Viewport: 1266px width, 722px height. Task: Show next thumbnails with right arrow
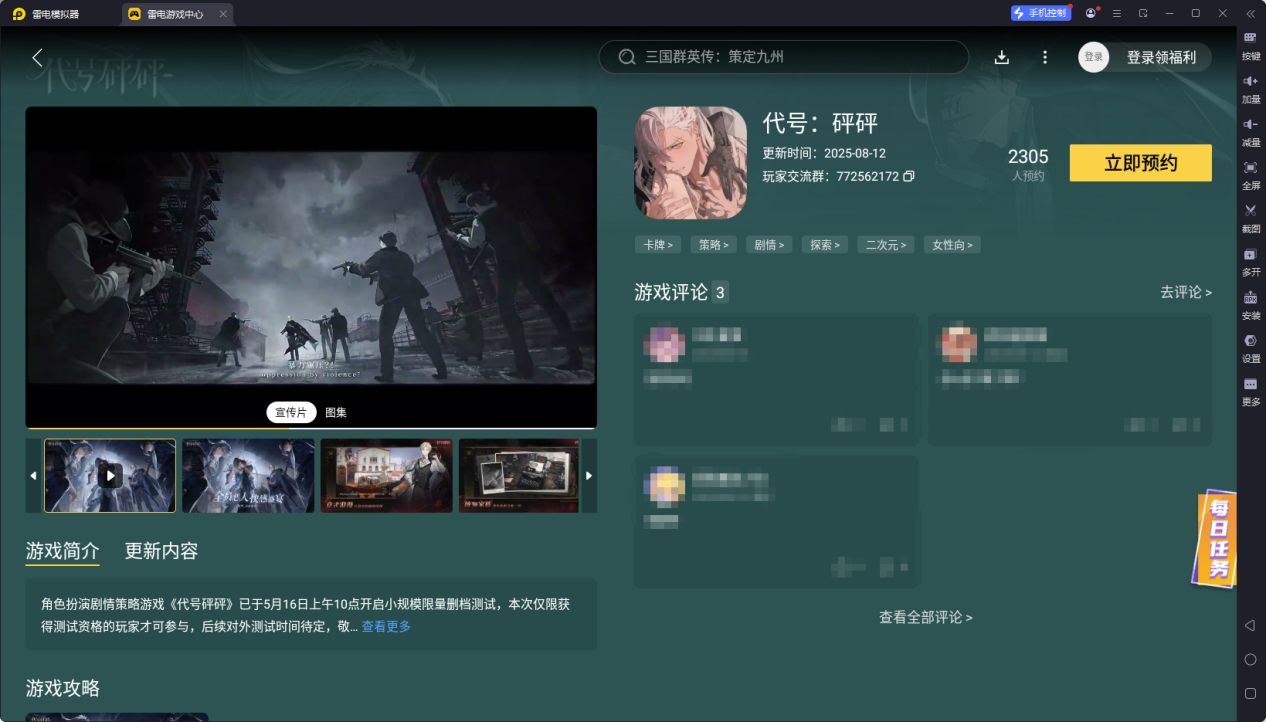tap(589, 476)
